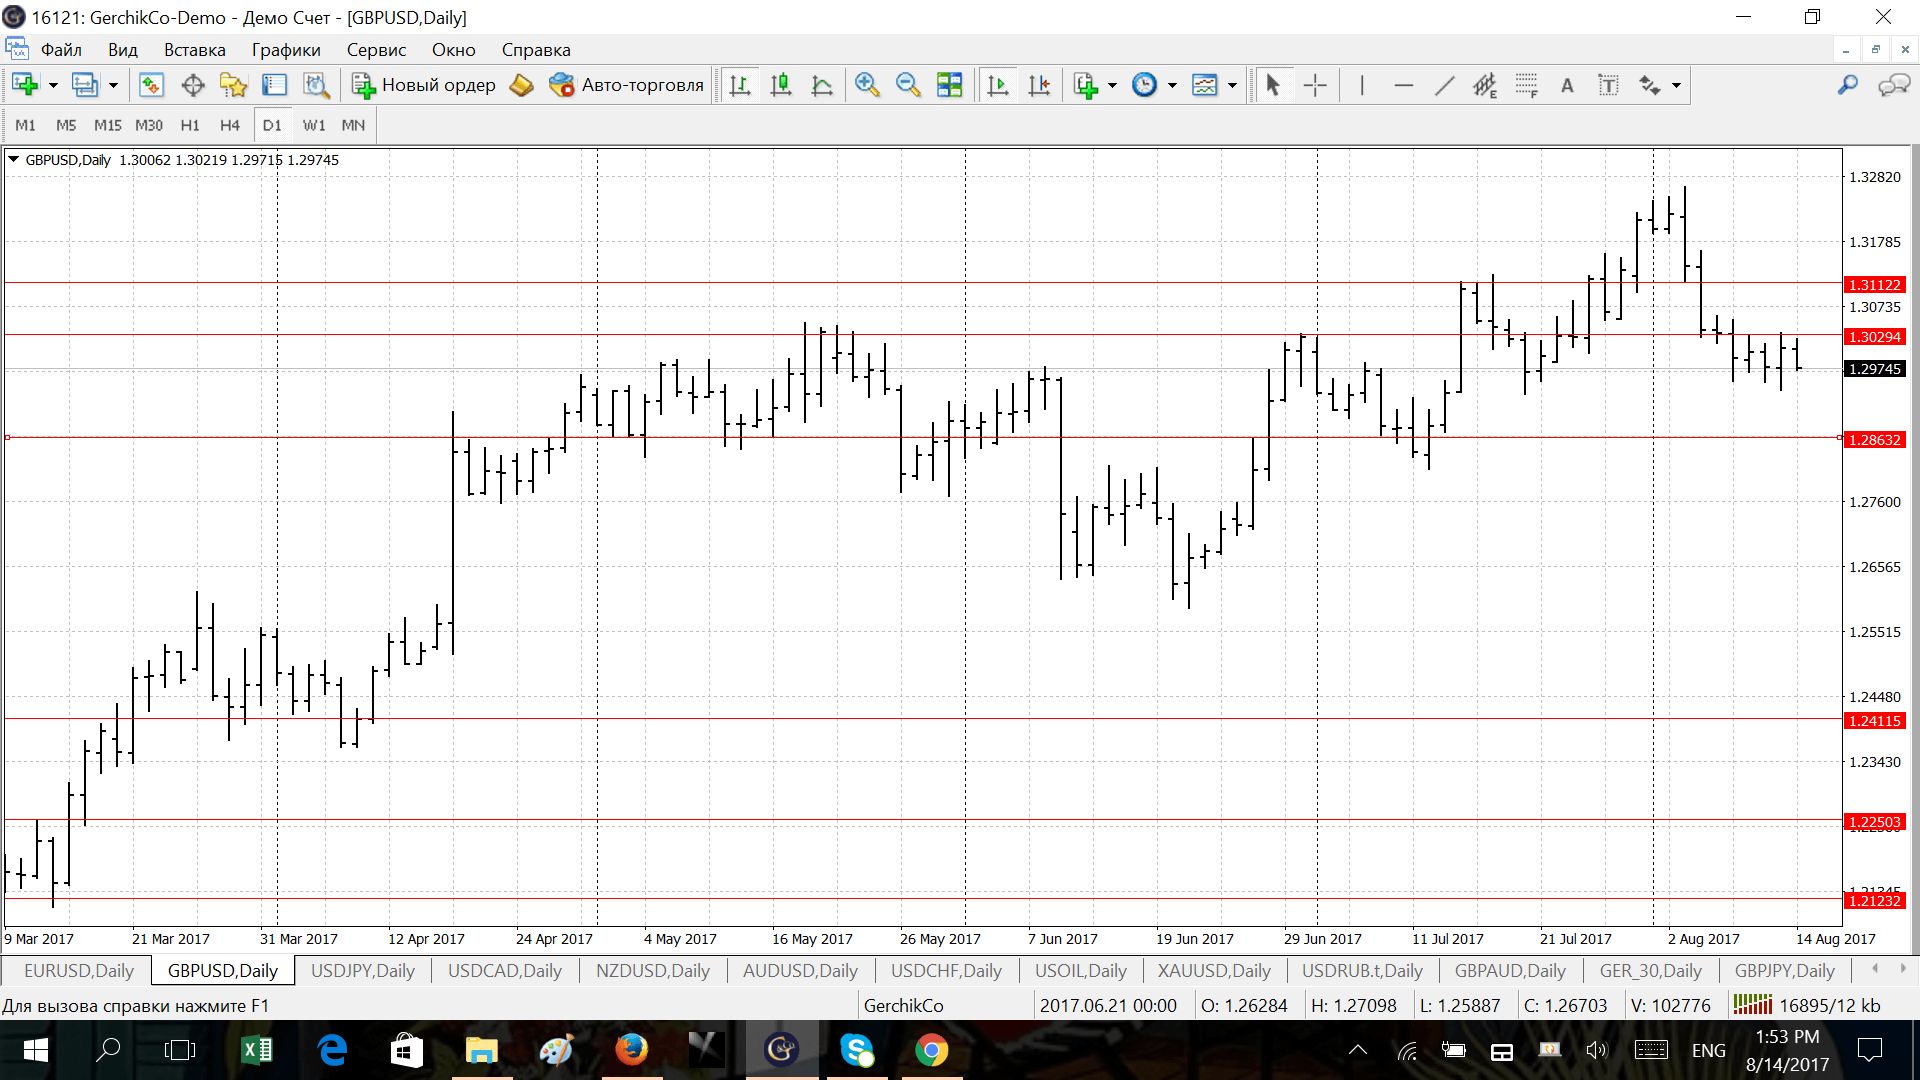Image resolution: width=1920 pixels, height=1080 pixels.
Task: Open the periodicity clock dropdown arrow
Action: tap(1172, 86)
